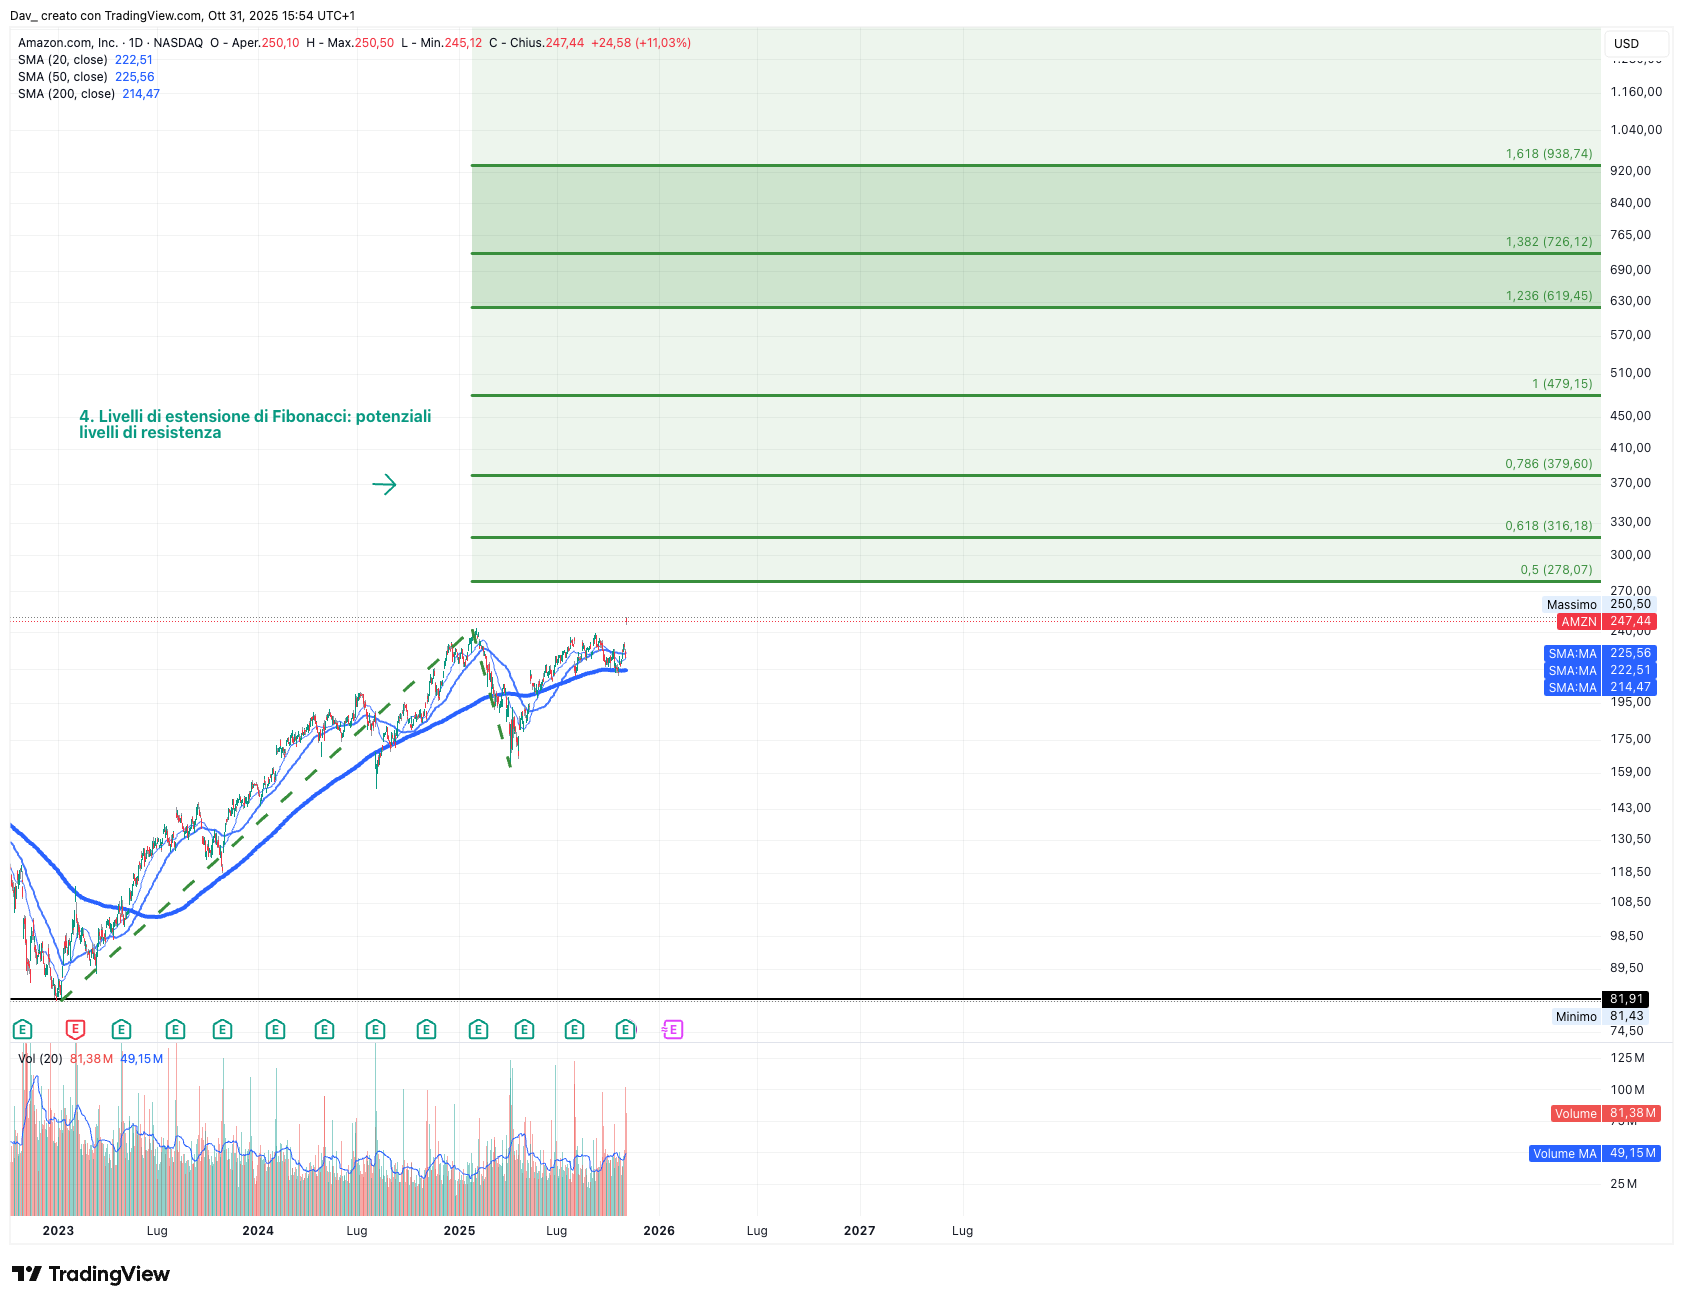This screenshot has width=1683, height=1304.
Task: Click the Amazon.com, Inc. symbol title
Action: tap(68, 43)
